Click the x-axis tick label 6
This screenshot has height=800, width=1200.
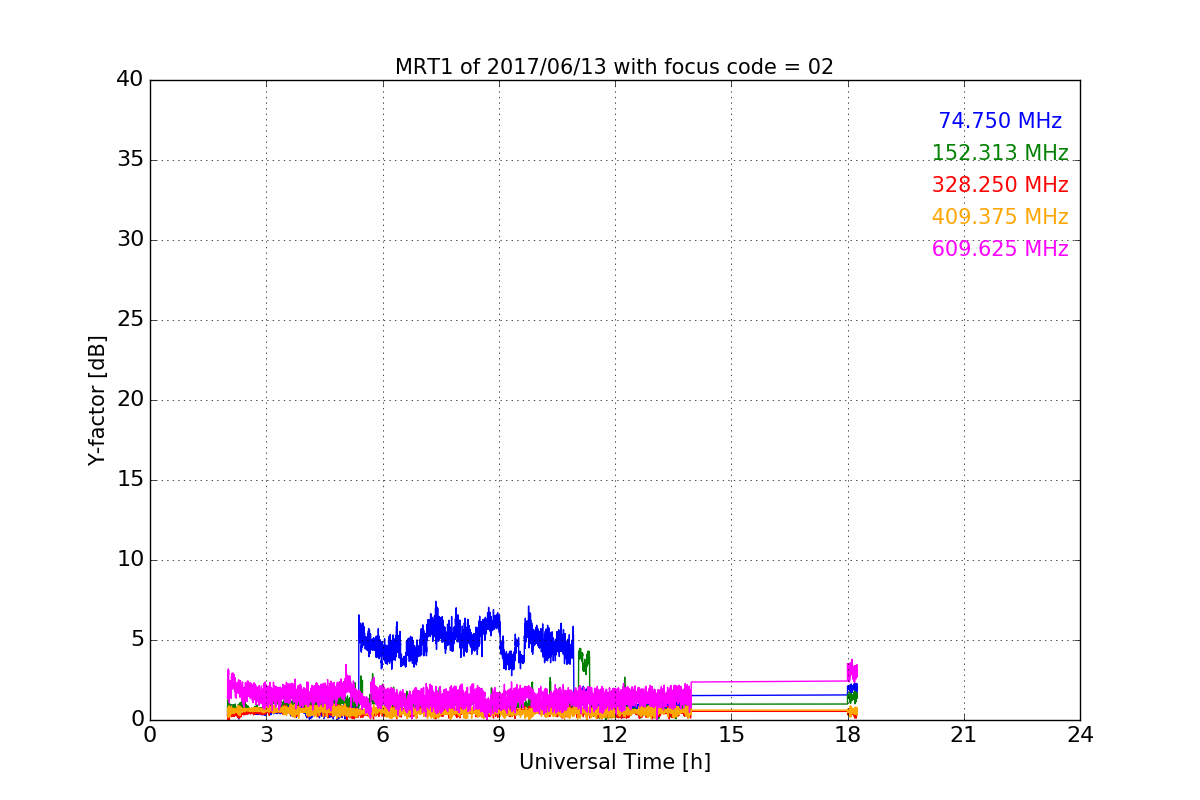pos(382,735)
